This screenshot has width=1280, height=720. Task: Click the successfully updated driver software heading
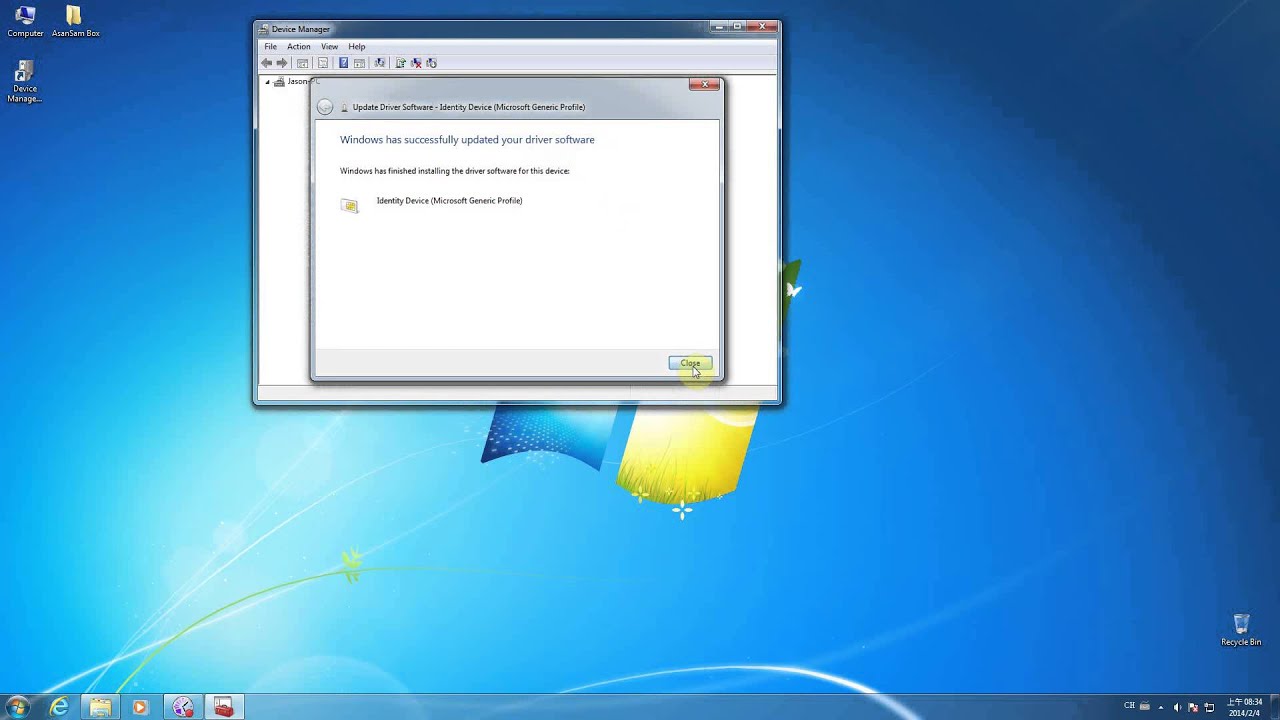(467, 140)
